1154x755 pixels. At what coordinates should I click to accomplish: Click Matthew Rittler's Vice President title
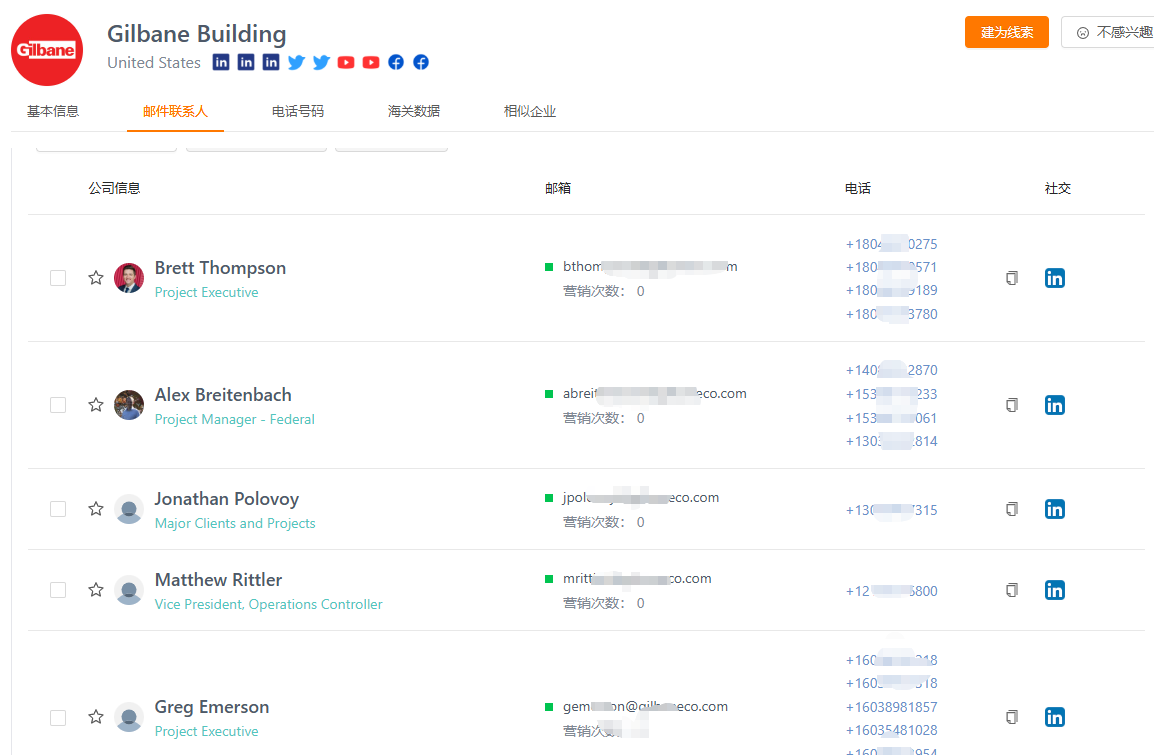(x=269, y=604)
